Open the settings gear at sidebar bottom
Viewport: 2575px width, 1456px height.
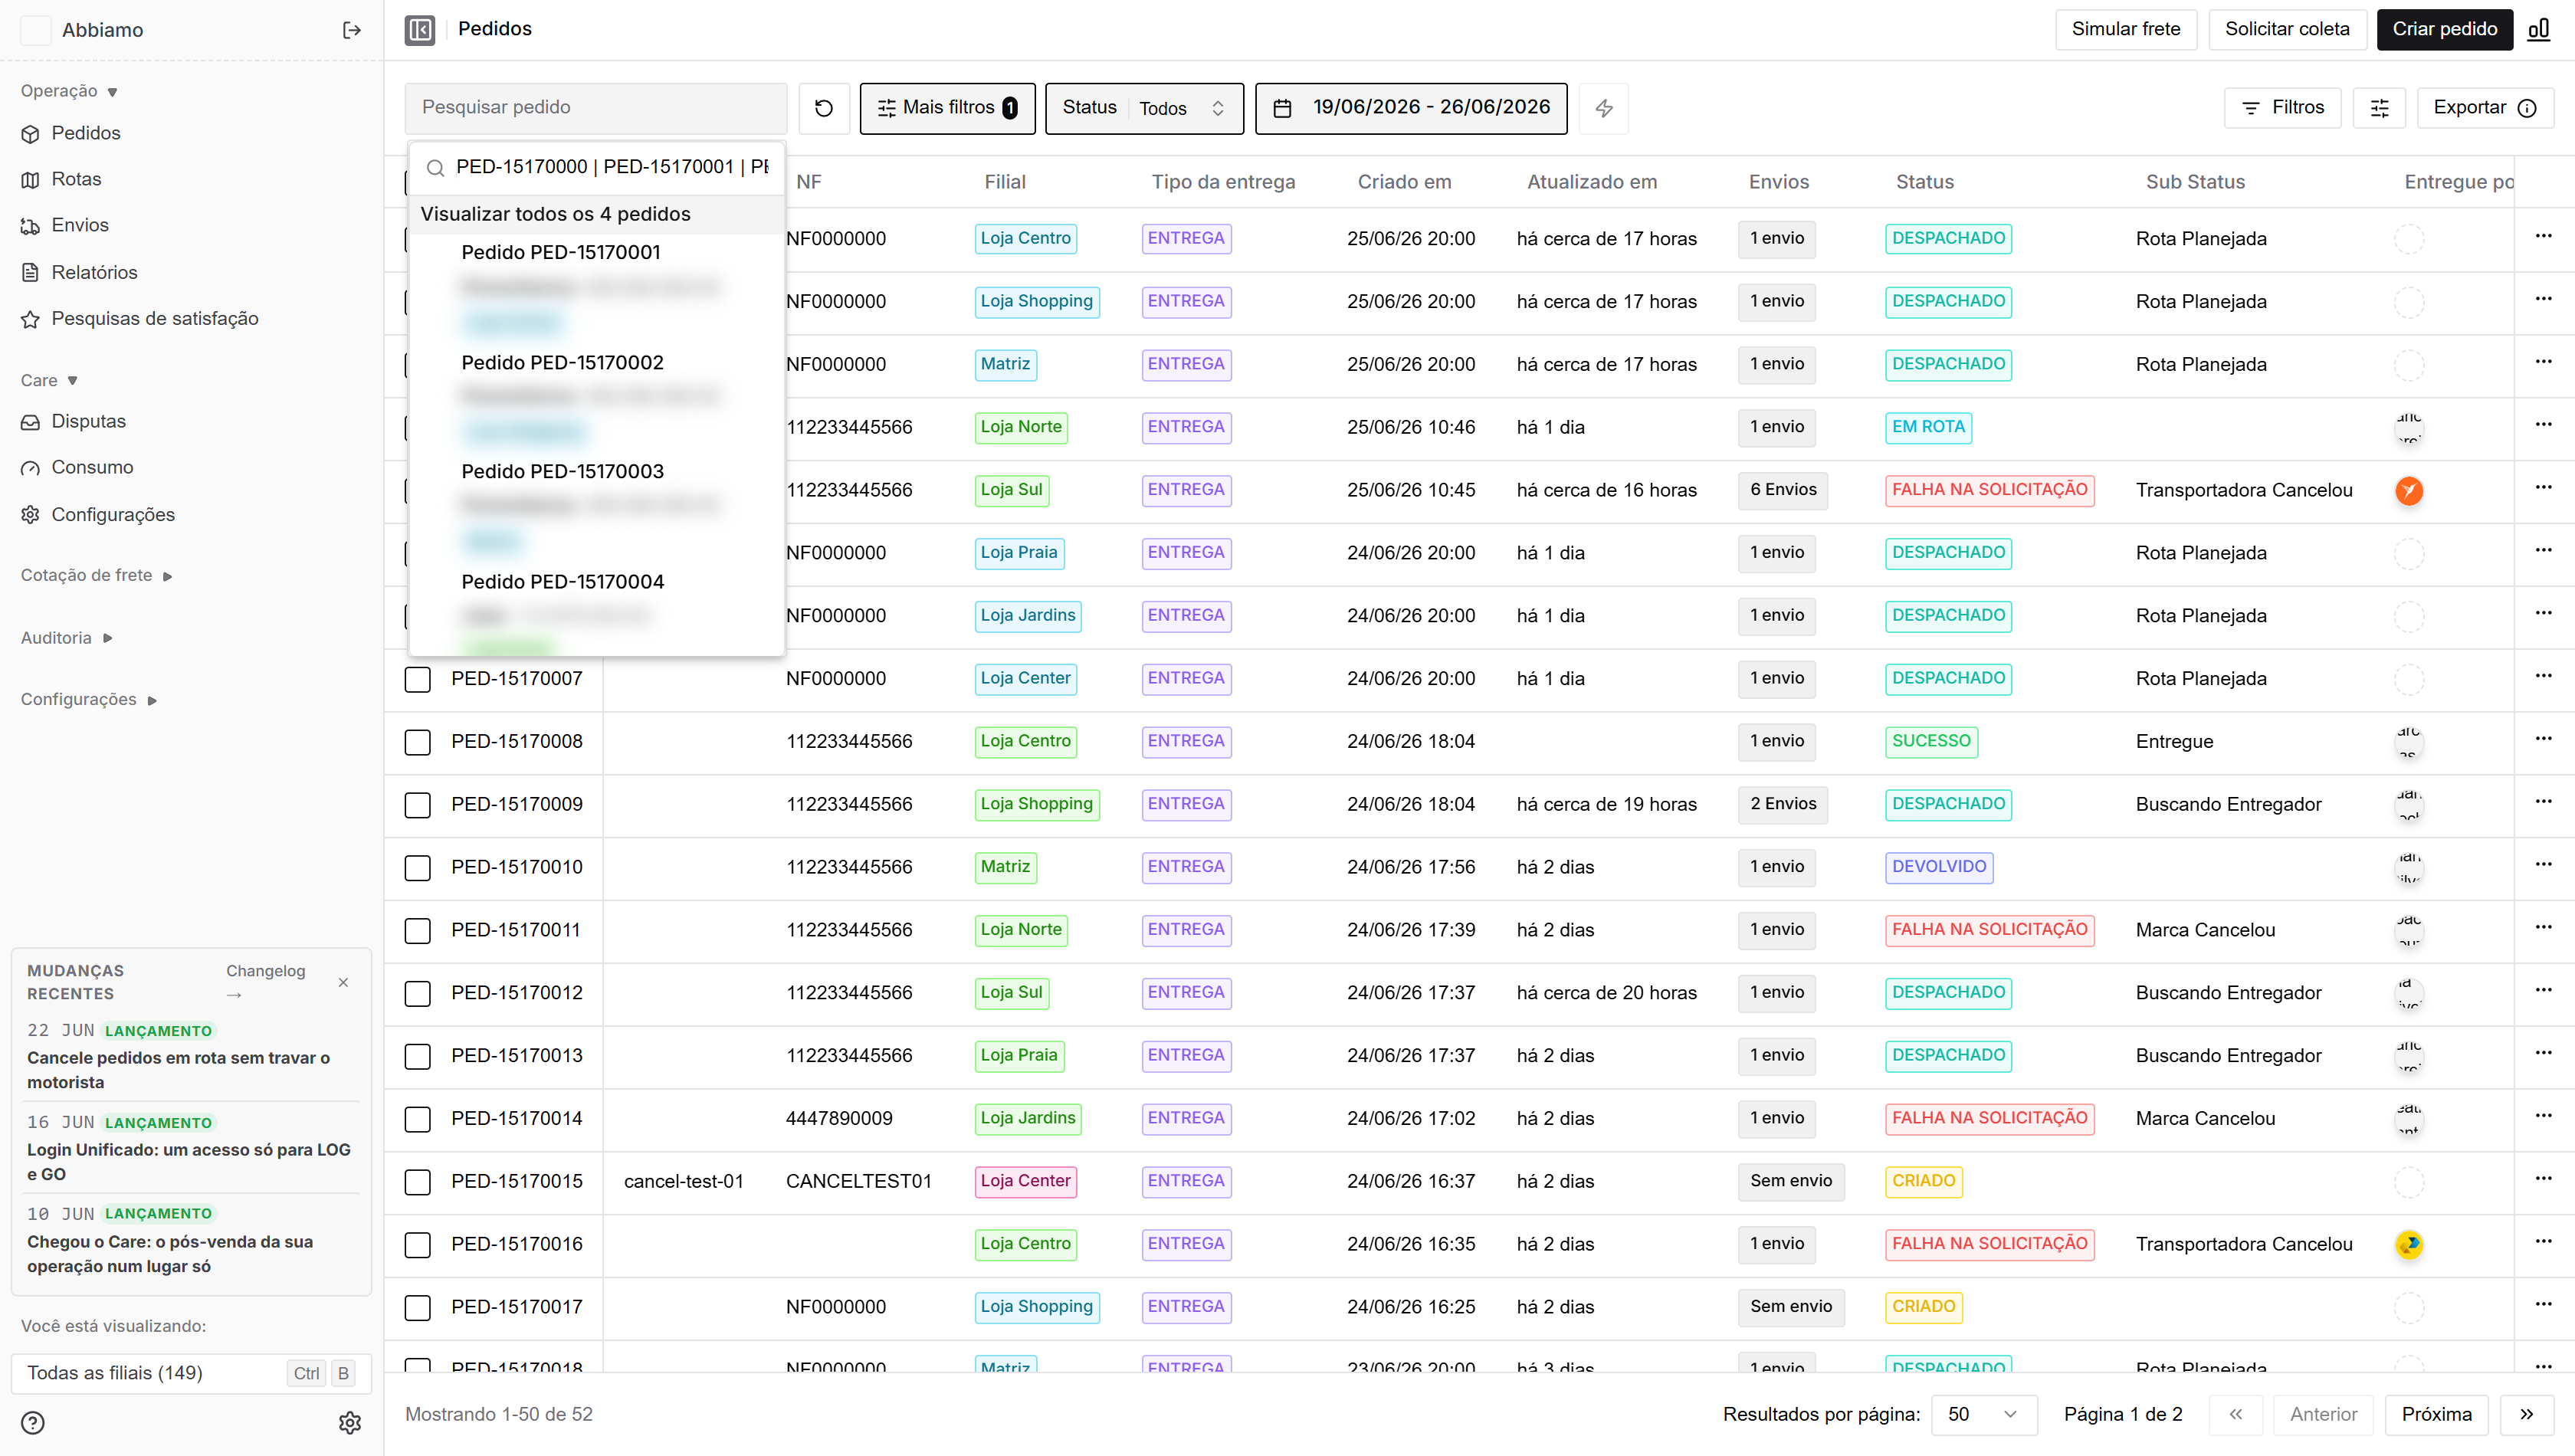click(350, 1422)
